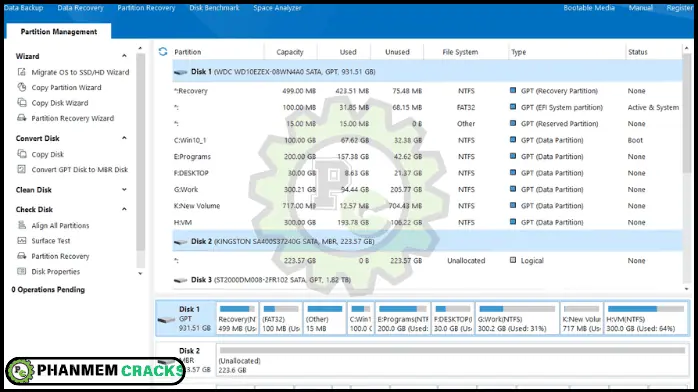Open Partition Recovery in top bar
698x392 pixels.
pos(146,8)
